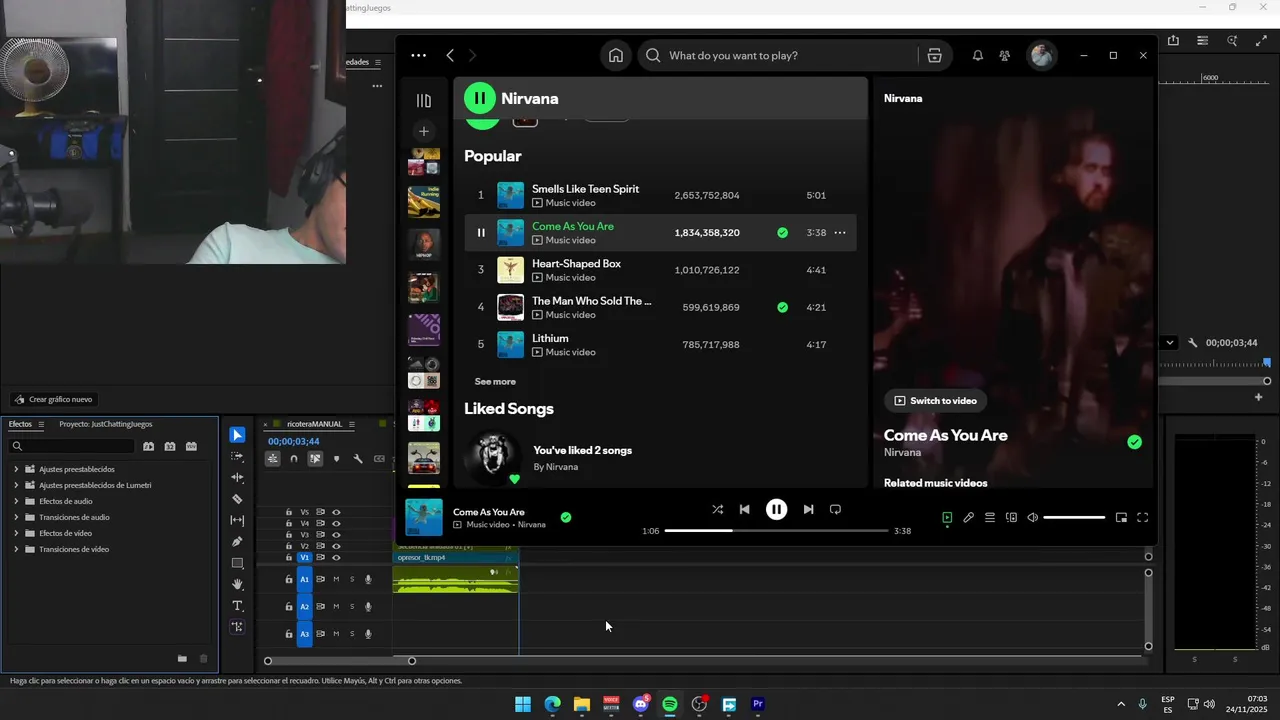Open Spotify Browse icon in search bar

pos(934,56)
